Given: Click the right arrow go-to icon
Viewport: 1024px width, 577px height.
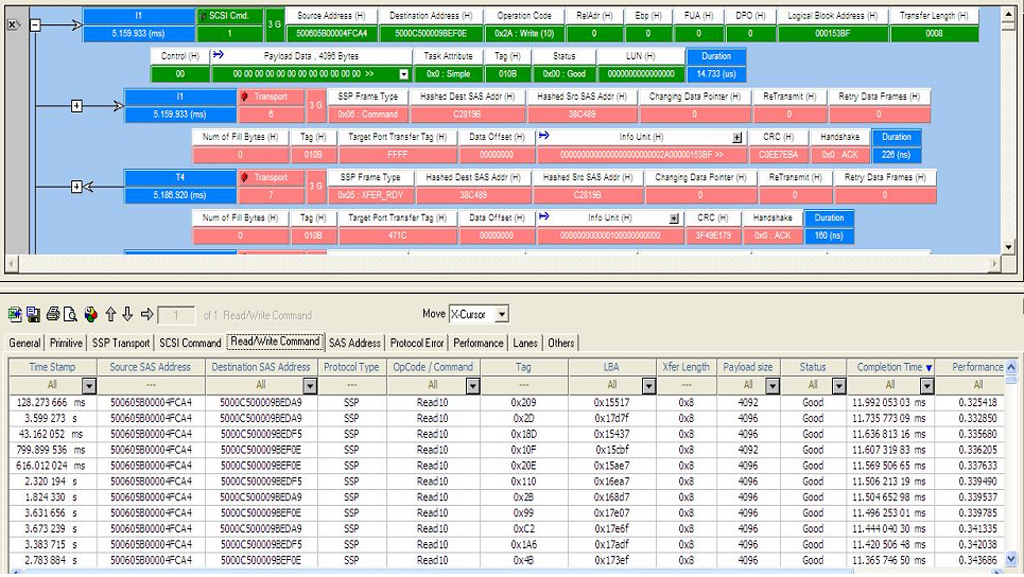Looking at the screenshot, I should 147,314.
